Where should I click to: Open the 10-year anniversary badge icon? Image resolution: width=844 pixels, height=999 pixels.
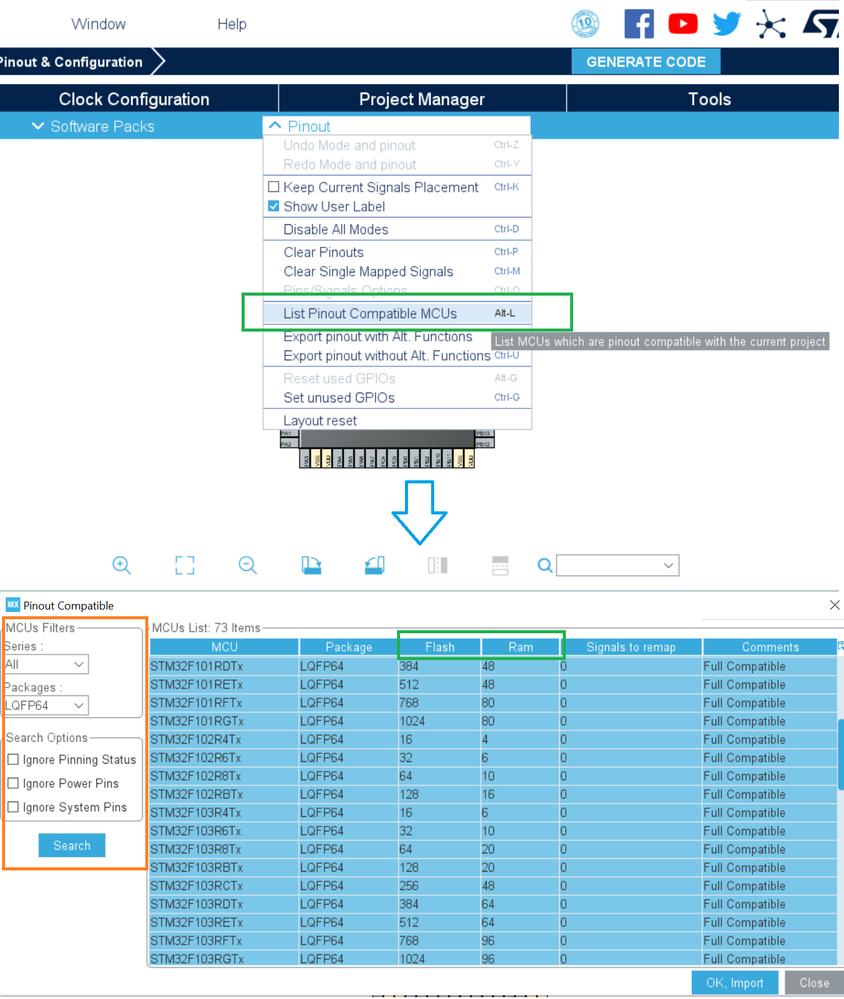pyautogui.click(x=585, y=24)
